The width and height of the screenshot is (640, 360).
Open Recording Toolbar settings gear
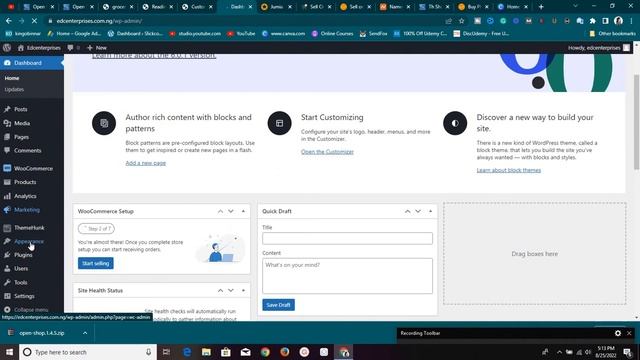click(618, 333)
